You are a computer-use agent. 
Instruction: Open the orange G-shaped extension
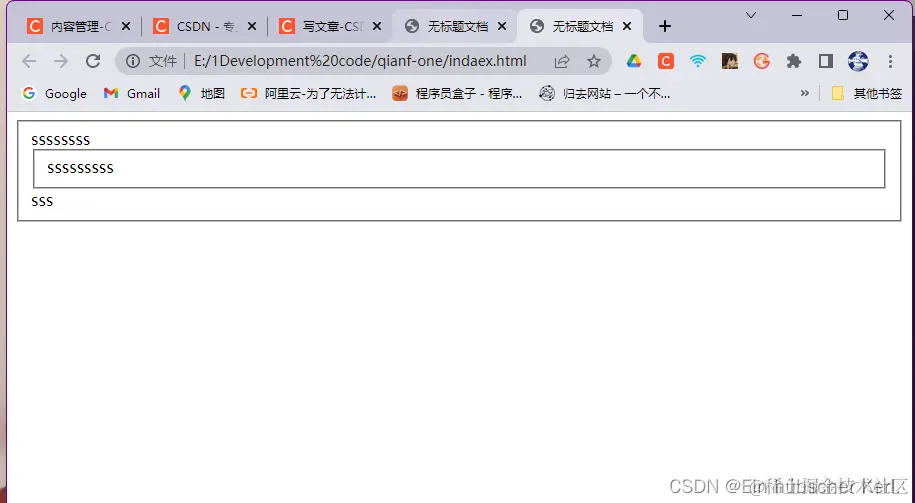tap(762, 61)
